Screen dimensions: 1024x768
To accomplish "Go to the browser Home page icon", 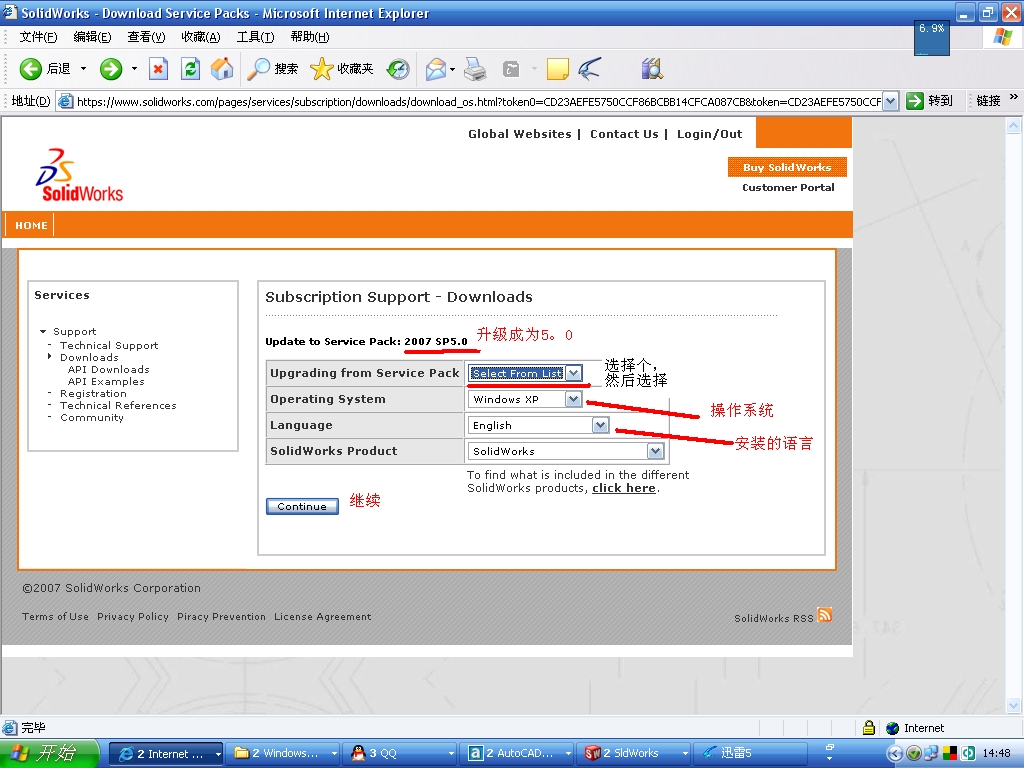I will pyautogui.click(x=222, y=69).
